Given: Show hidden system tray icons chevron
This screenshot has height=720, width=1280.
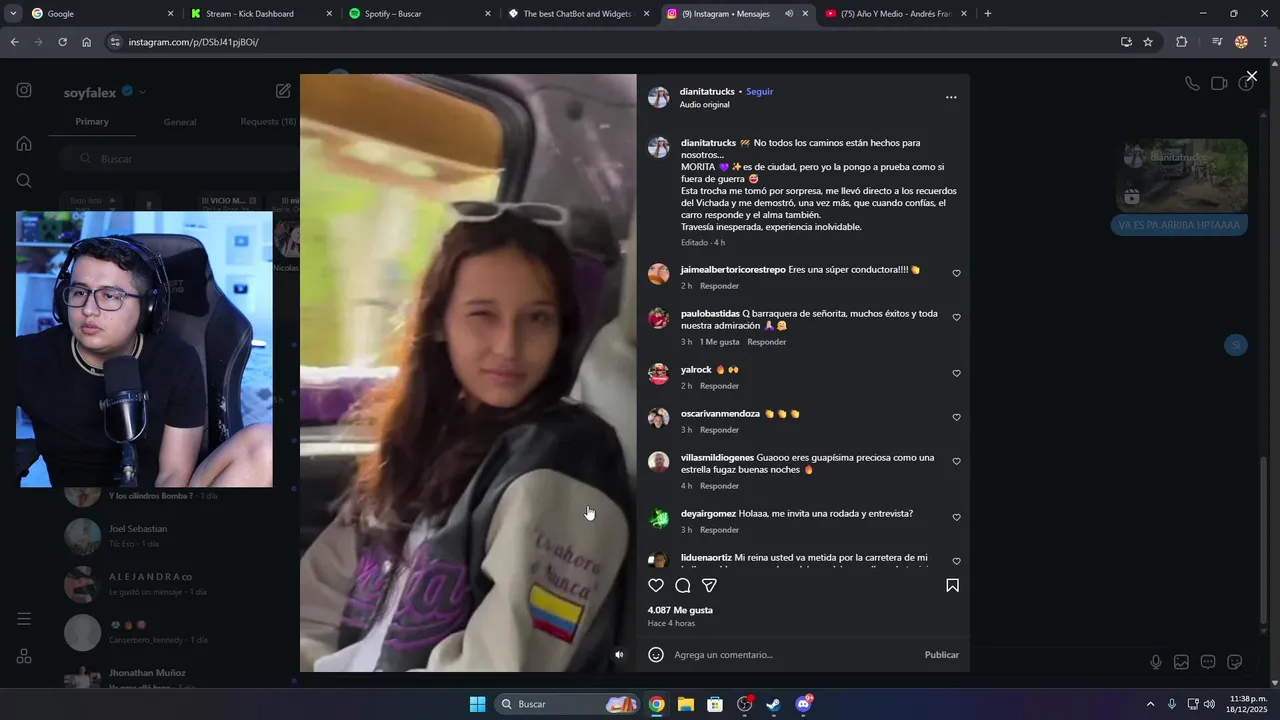Looking at the screenshot, I should [x=1150, y=704].
